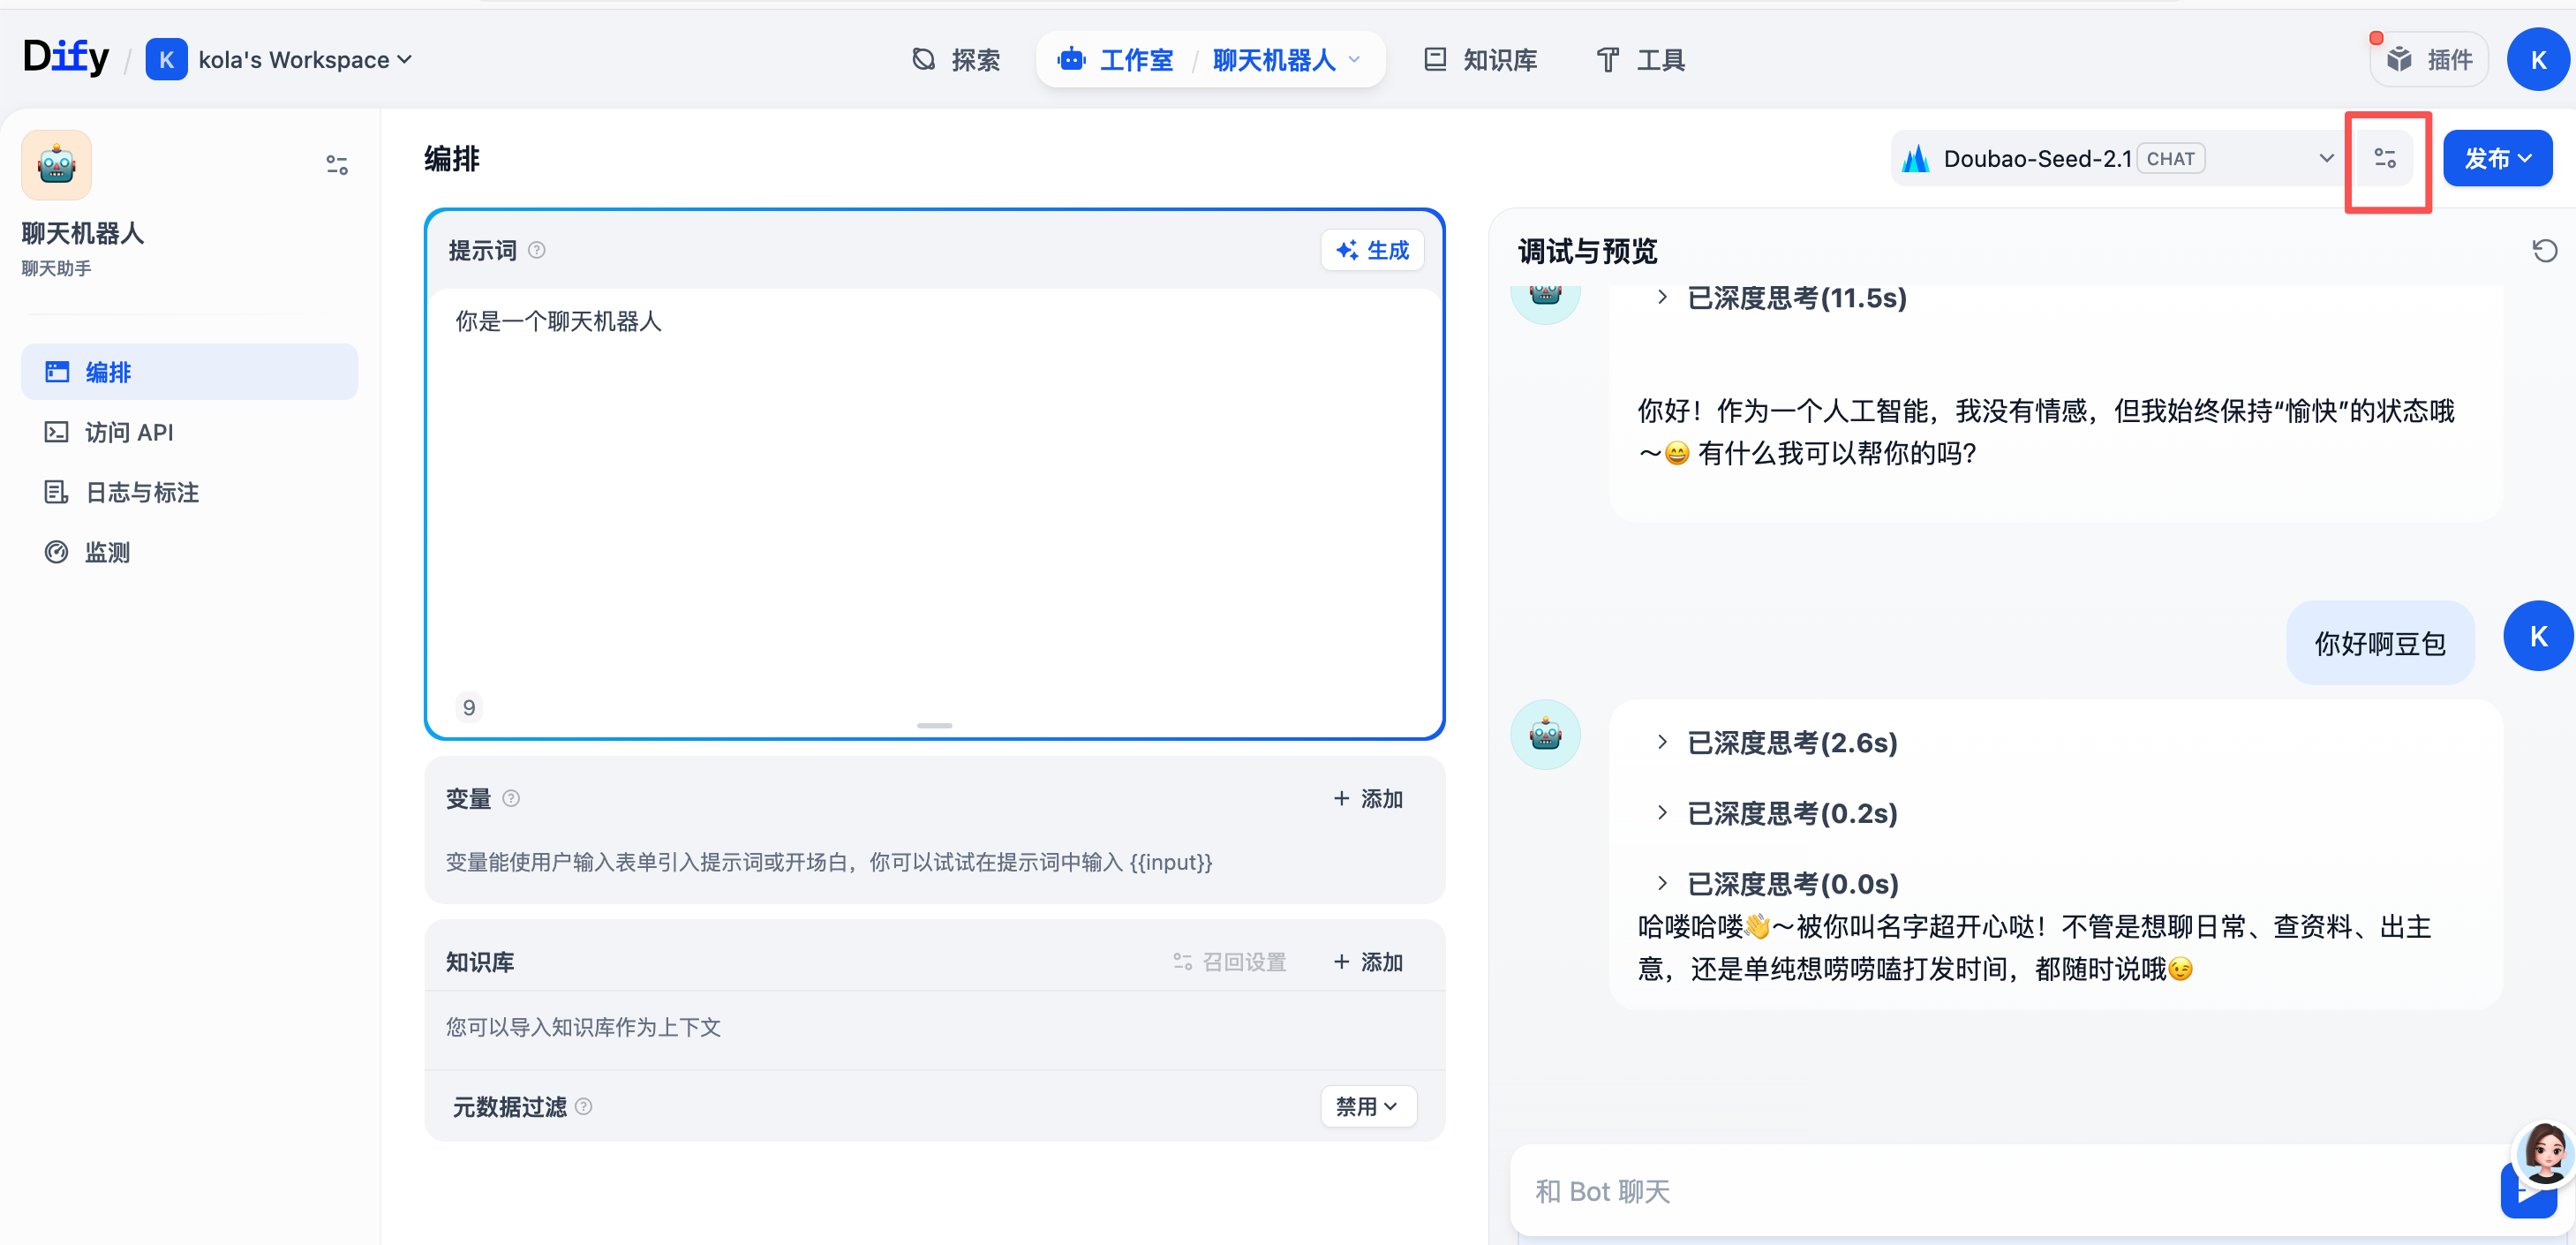Click the robot app icon in sidebar

pyautogui.click(x=57, y=165)
